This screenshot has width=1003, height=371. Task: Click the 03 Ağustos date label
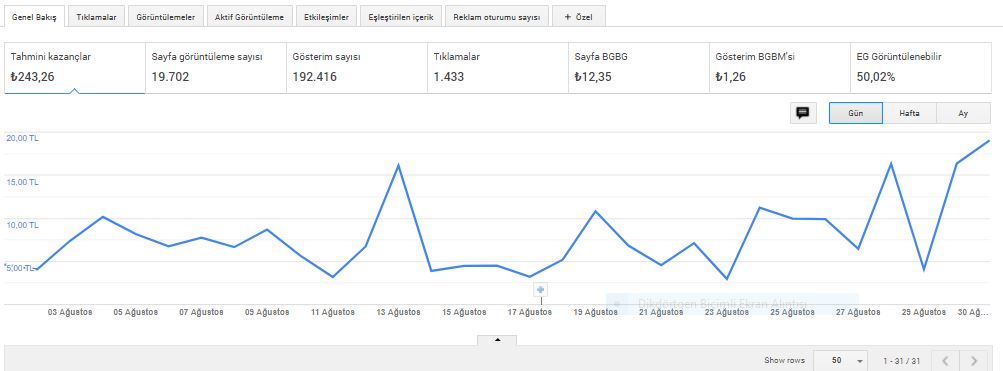[70, 312]
